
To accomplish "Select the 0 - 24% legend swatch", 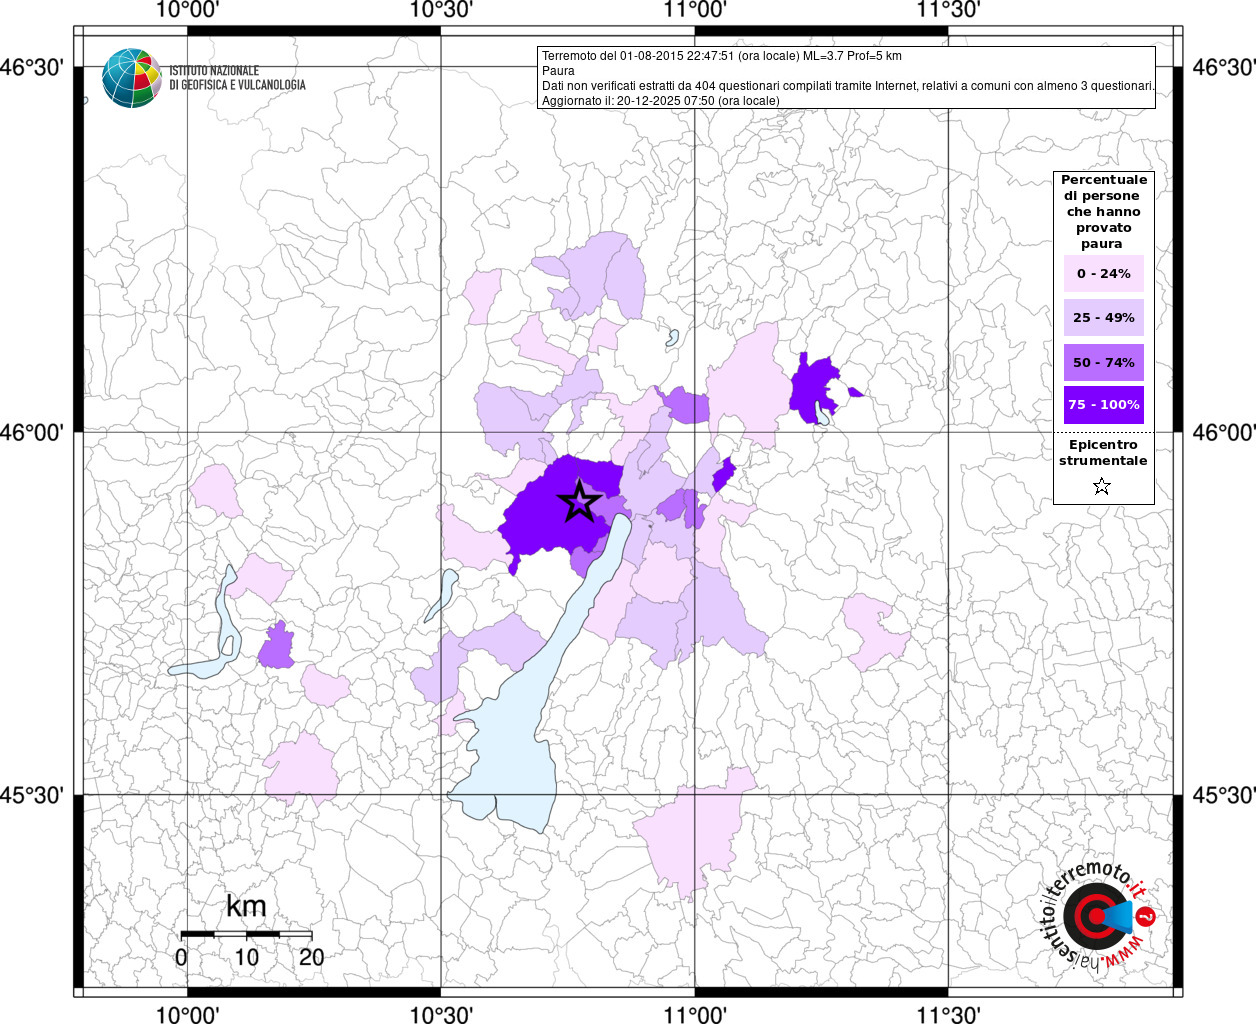I will (1103, 273).
